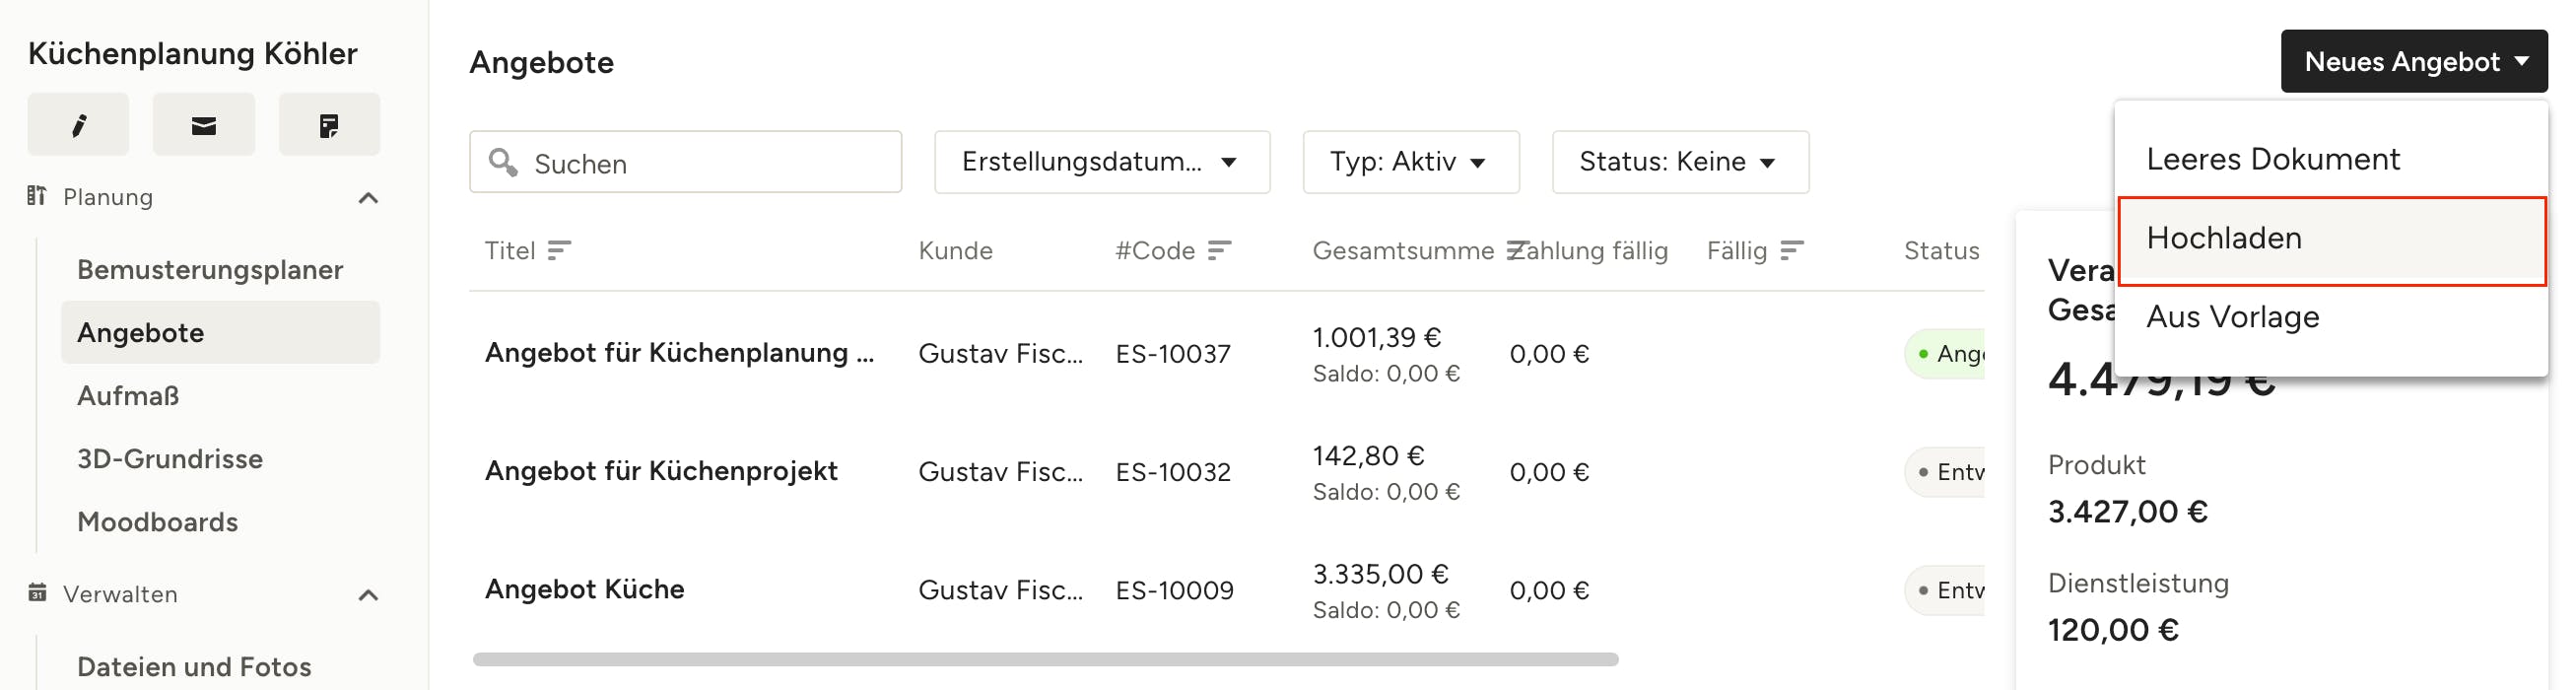
Task: Sort by Fällig column sort icon
Action: click(x=1792, y=250)
